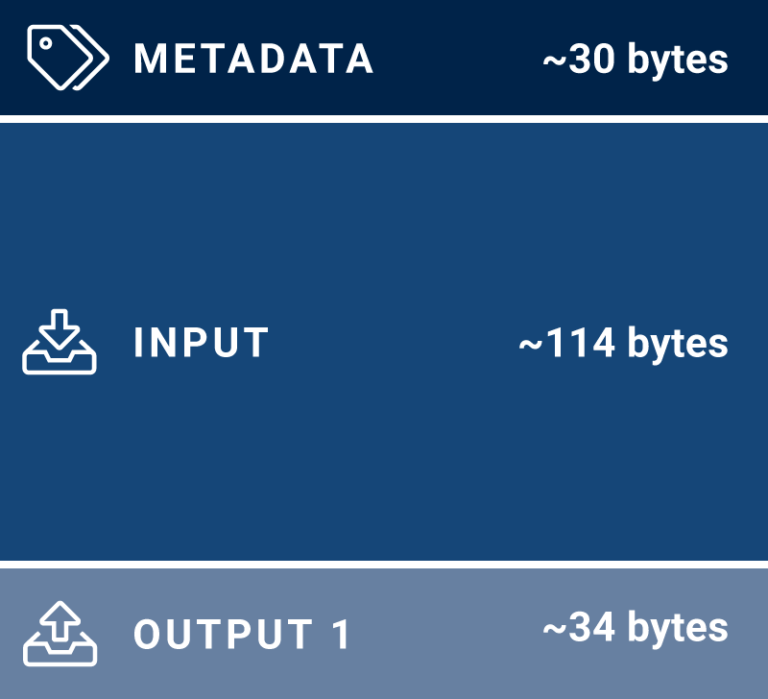Select the OUTPUT 1 label text

pos(242,635)
